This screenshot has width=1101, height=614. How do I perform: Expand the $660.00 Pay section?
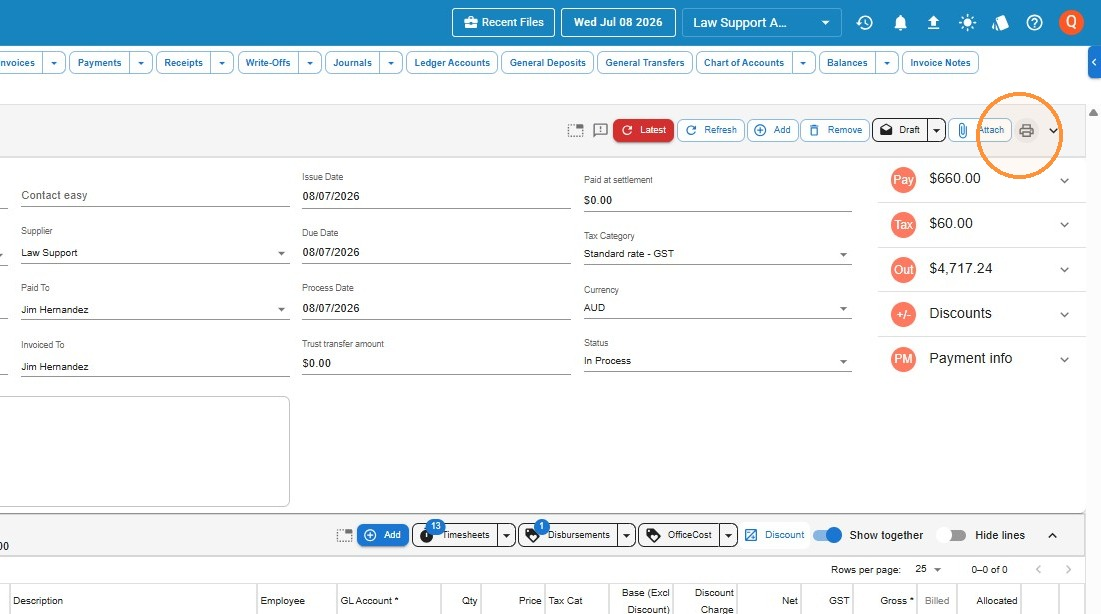coord(1064,181)
